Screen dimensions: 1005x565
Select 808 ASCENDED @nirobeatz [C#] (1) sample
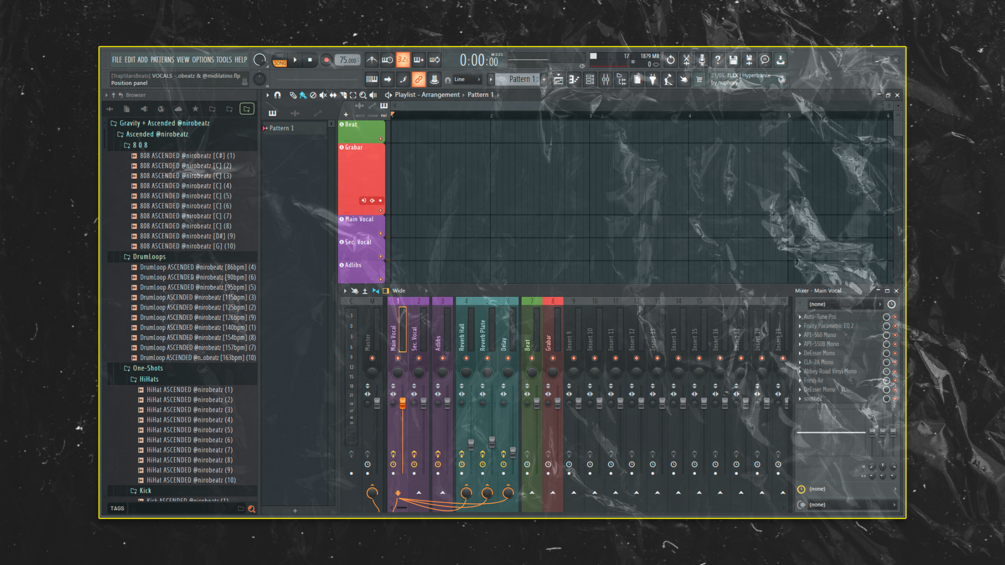[187, 156]
